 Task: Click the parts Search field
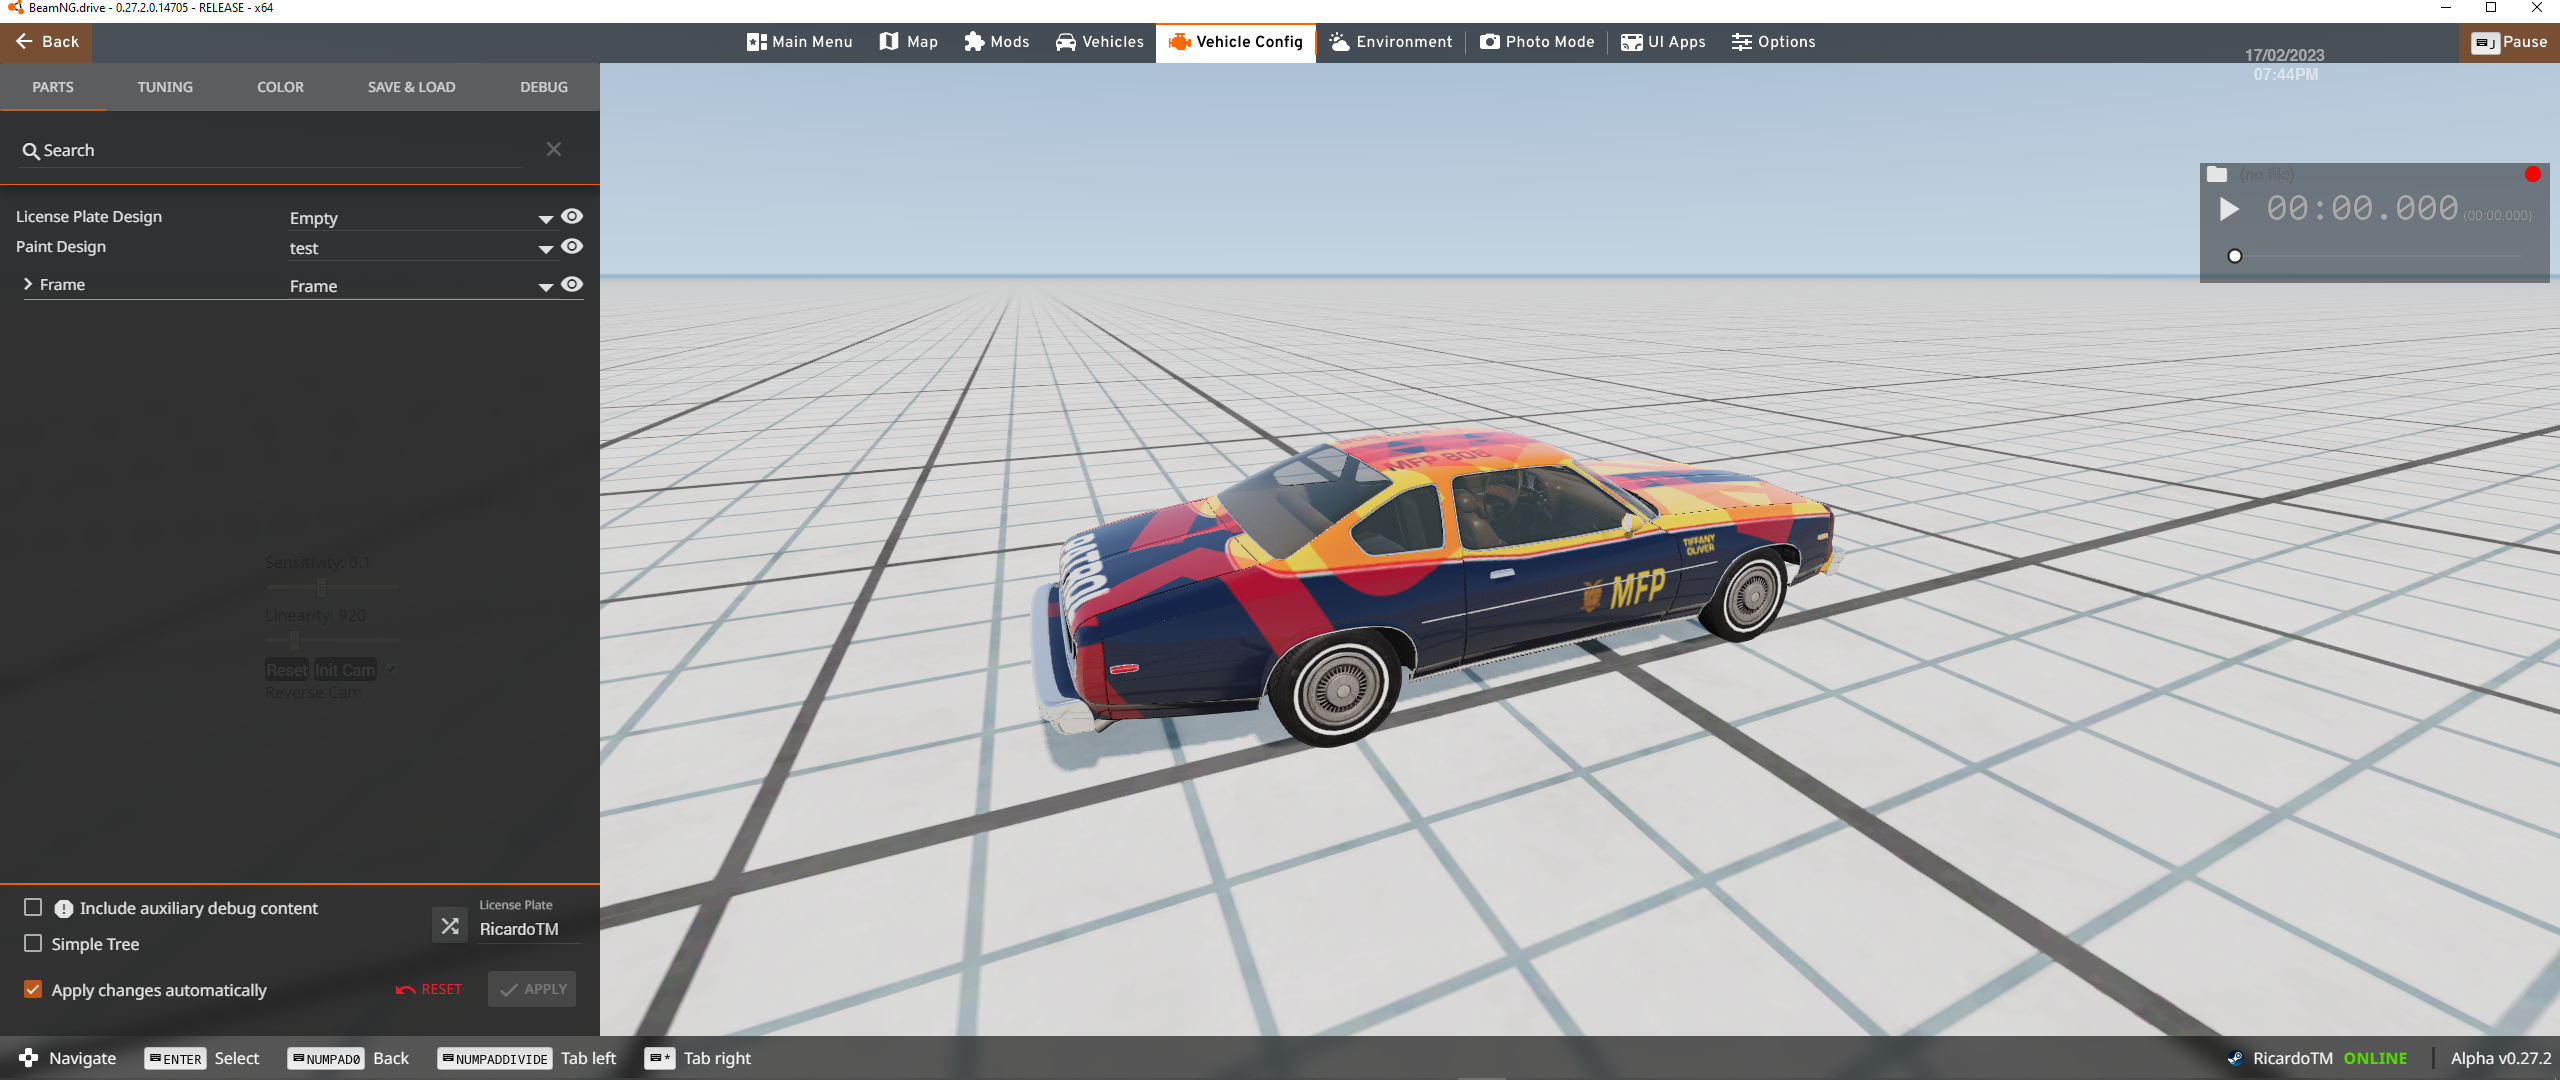click(x=270, y=150)
